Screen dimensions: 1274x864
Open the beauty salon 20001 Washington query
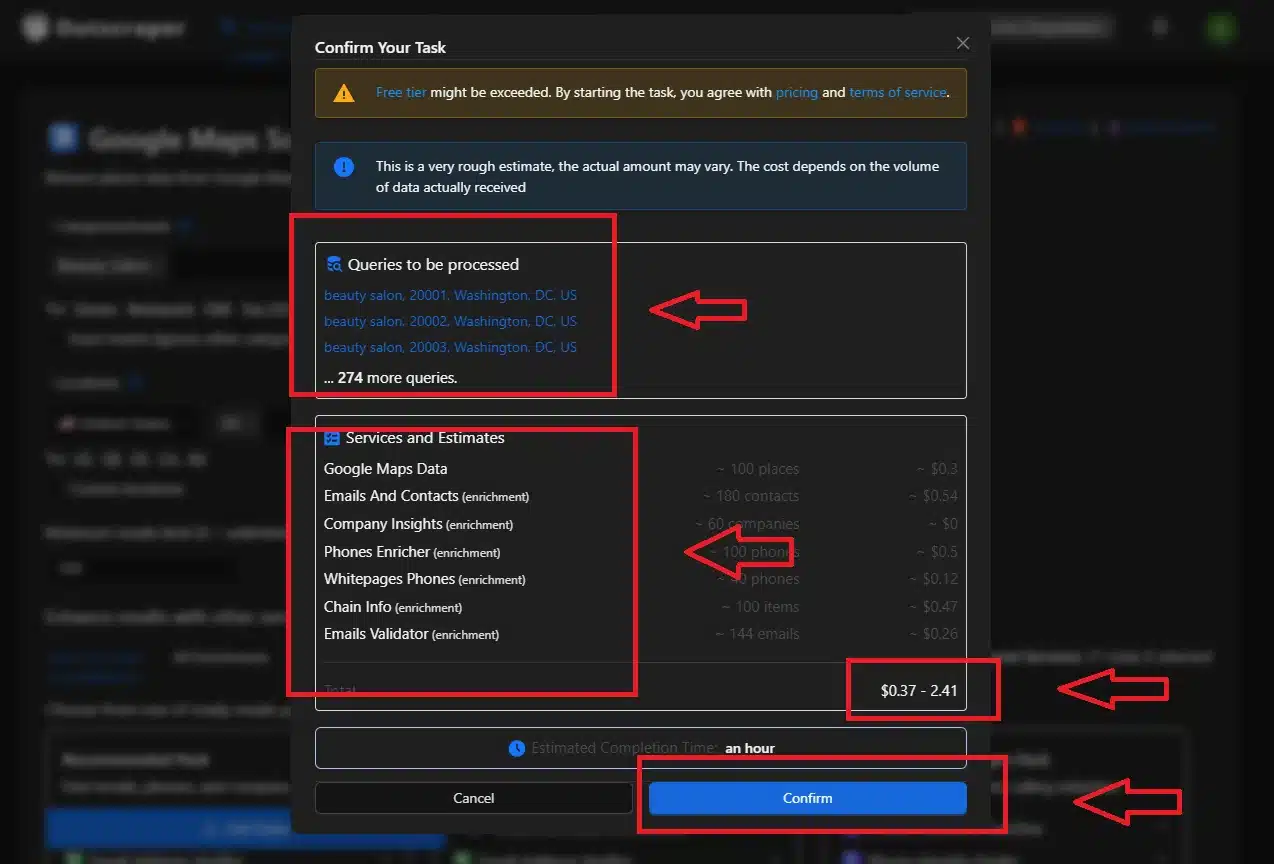click(x=450, y=296)
